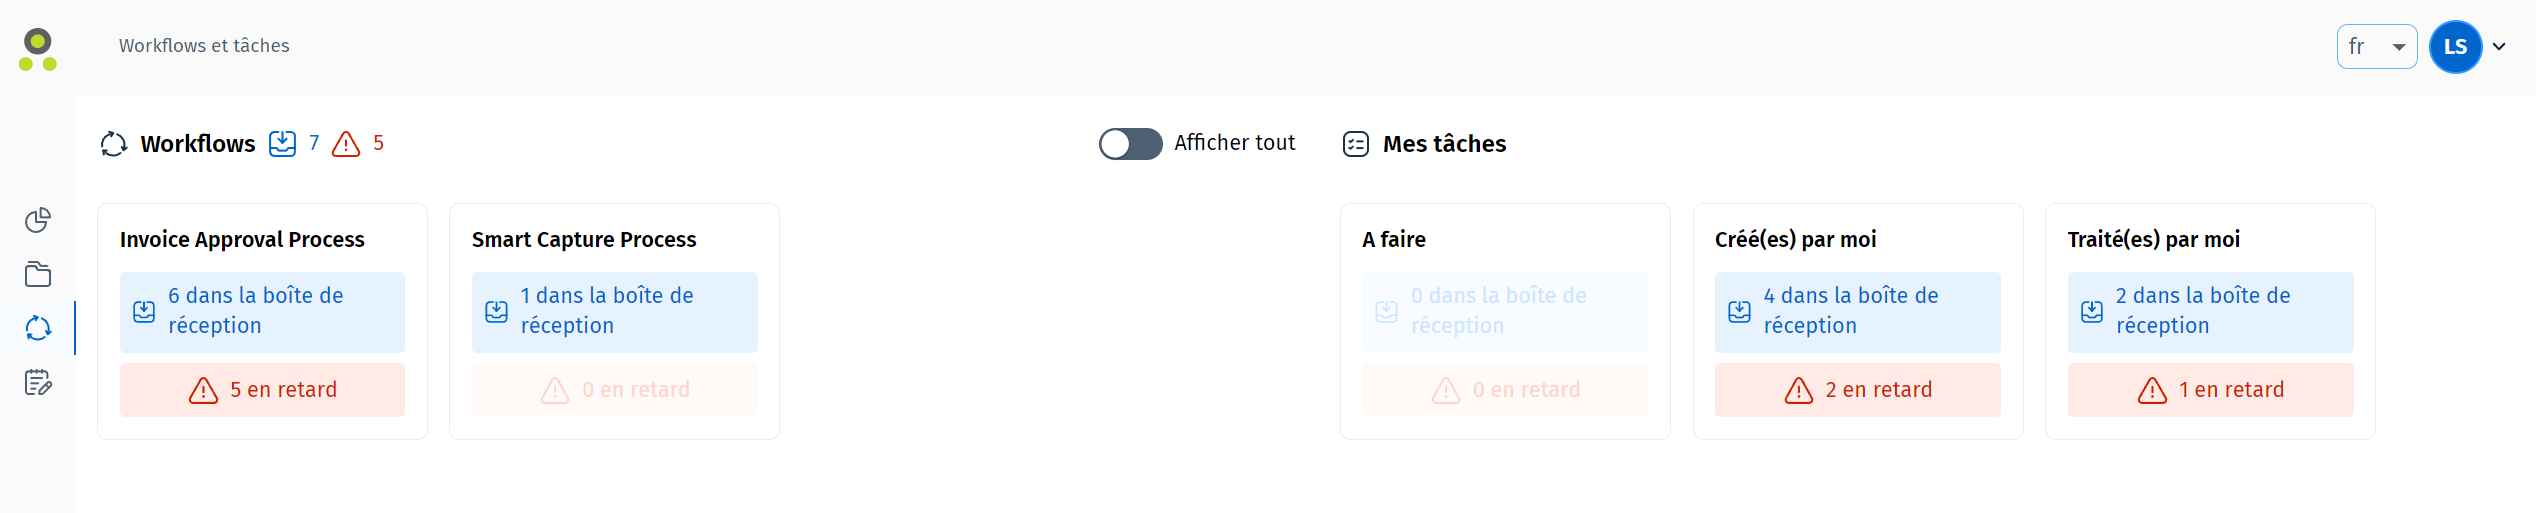Open Smart Capture Process 1 inbox item
The height and width of the screenshot is (513, 2536).
[614, 312]
